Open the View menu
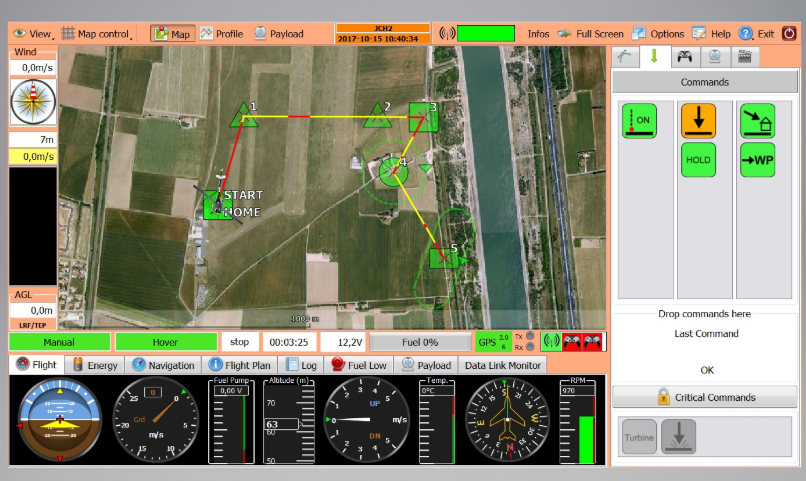The image size is (806, 481). pos(33,34)
